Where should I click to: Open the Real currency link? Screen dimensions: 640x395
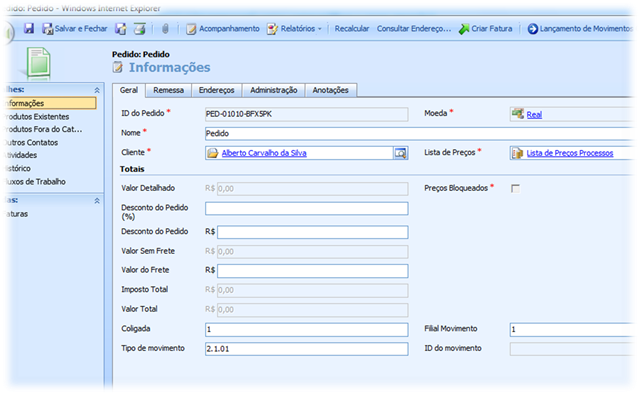click(x=534, y=115)
